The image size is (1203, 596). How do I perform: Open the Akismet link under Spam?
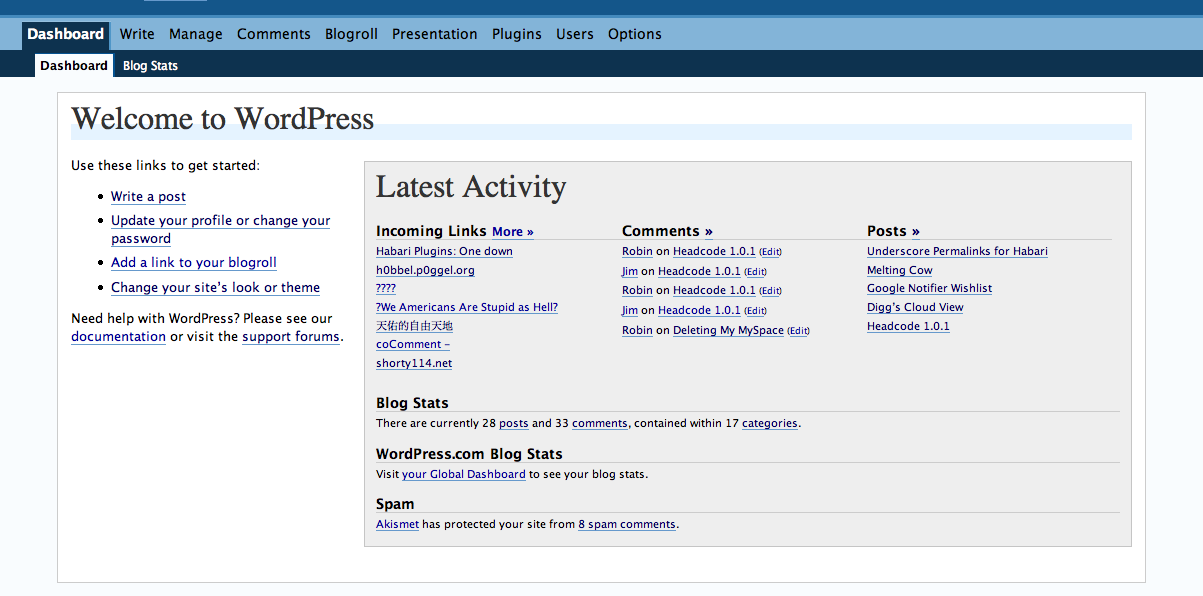tap(397, 525)
